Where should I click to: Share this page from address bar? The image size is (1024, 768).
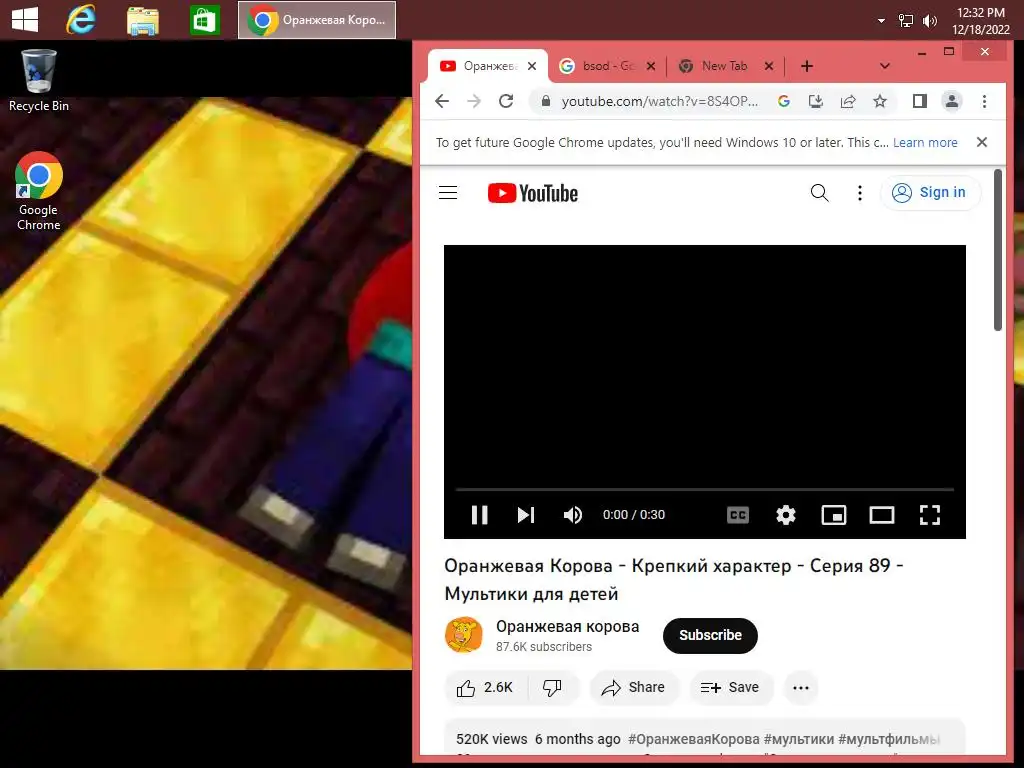(848, 101)
